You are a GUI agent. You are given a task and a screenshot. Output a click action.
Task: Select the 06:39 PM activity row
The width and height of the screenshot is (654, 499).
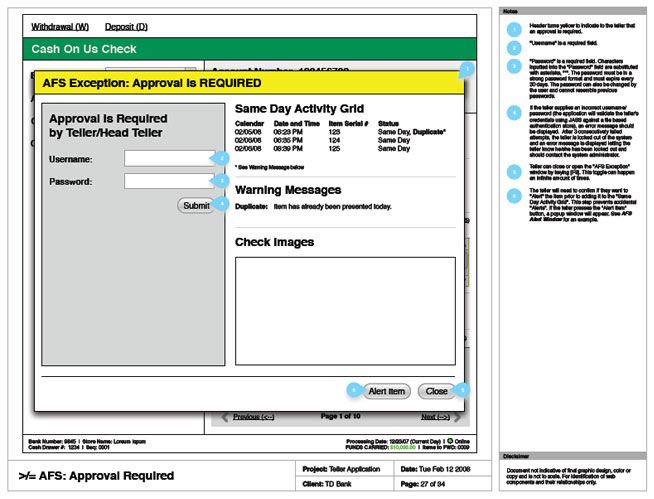tap(322, 149)
